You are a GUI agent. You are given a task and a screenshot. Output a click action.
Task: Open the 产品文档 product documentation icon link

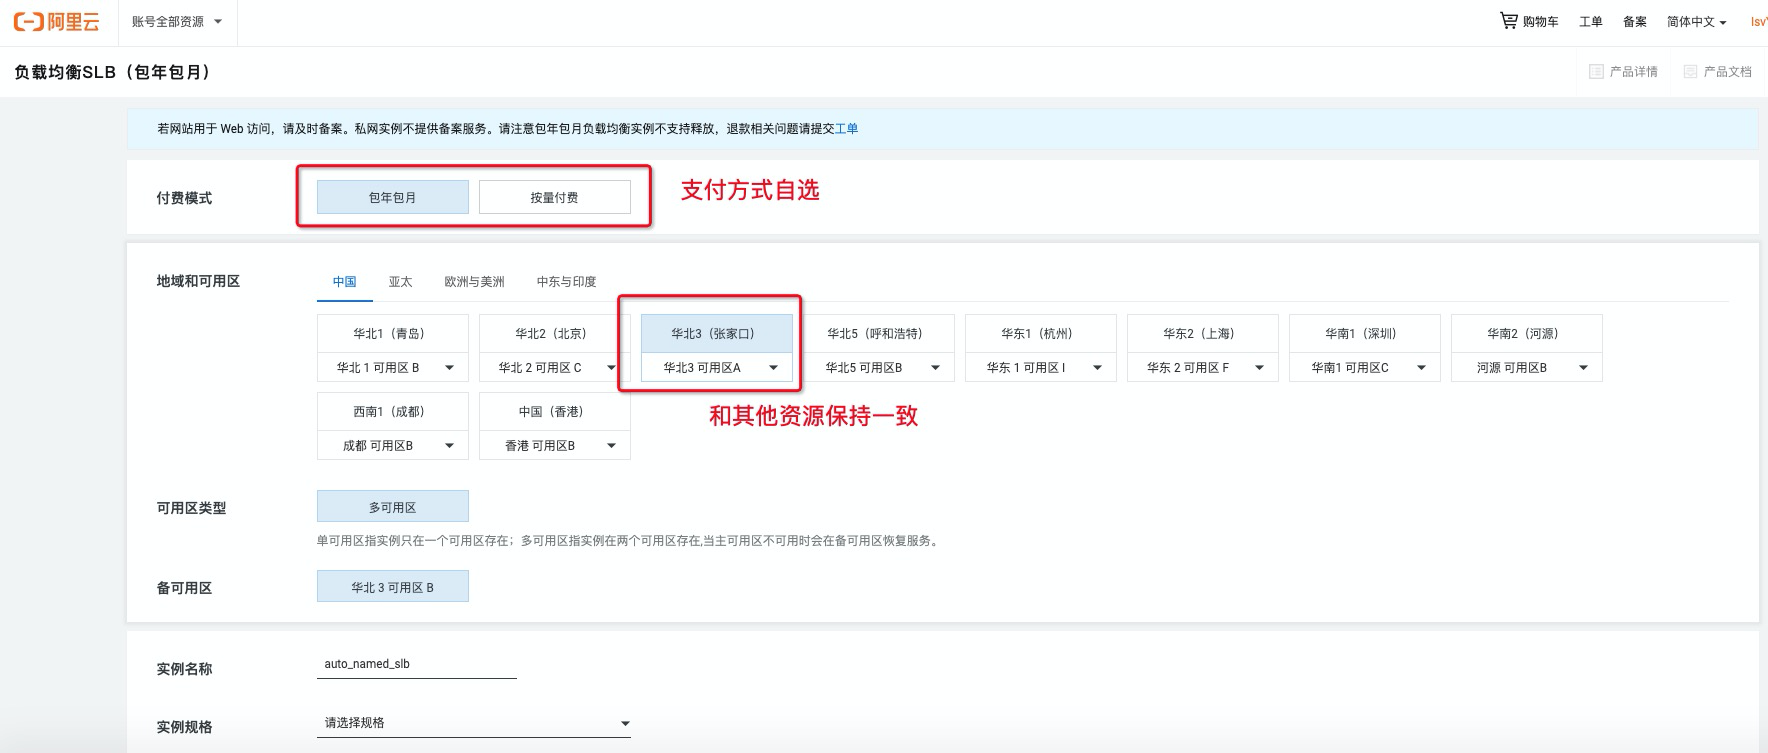[1690, 72]
